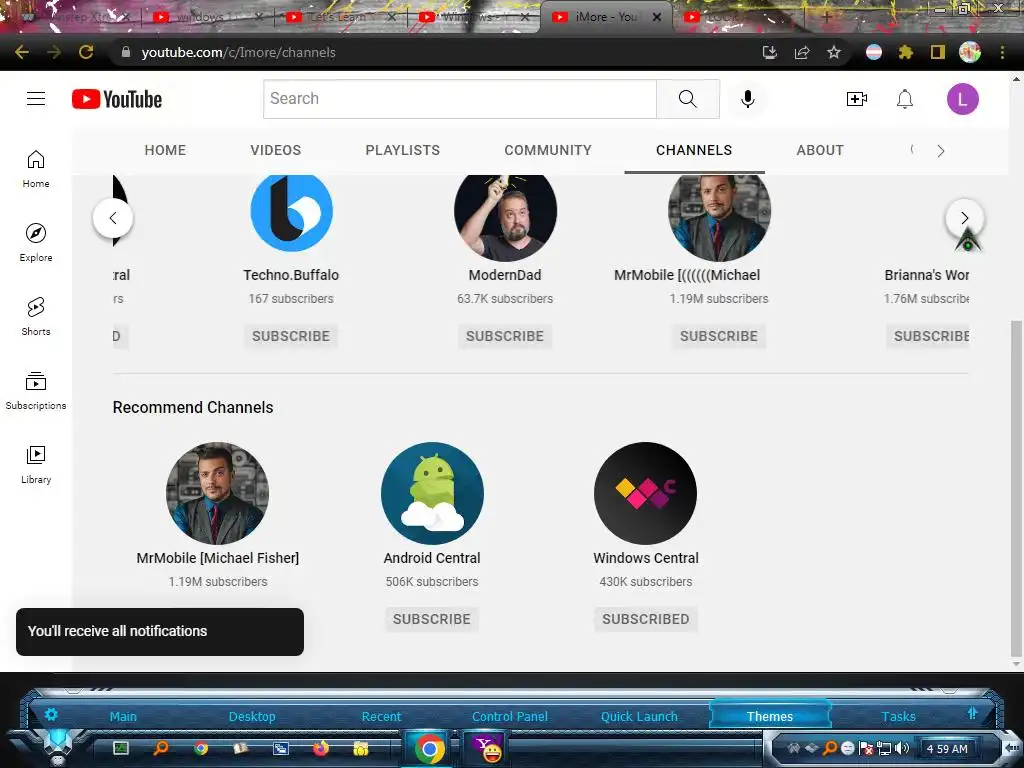
Task: Open Tasks tab on the dock
Action: (899, 716)
